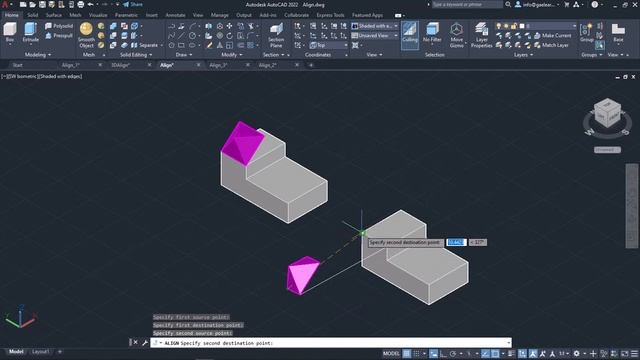Image resolution: width=640 pixels, height=360 pixels.
Task: Switch to the Layout1 tab
Action: [40, 351]
